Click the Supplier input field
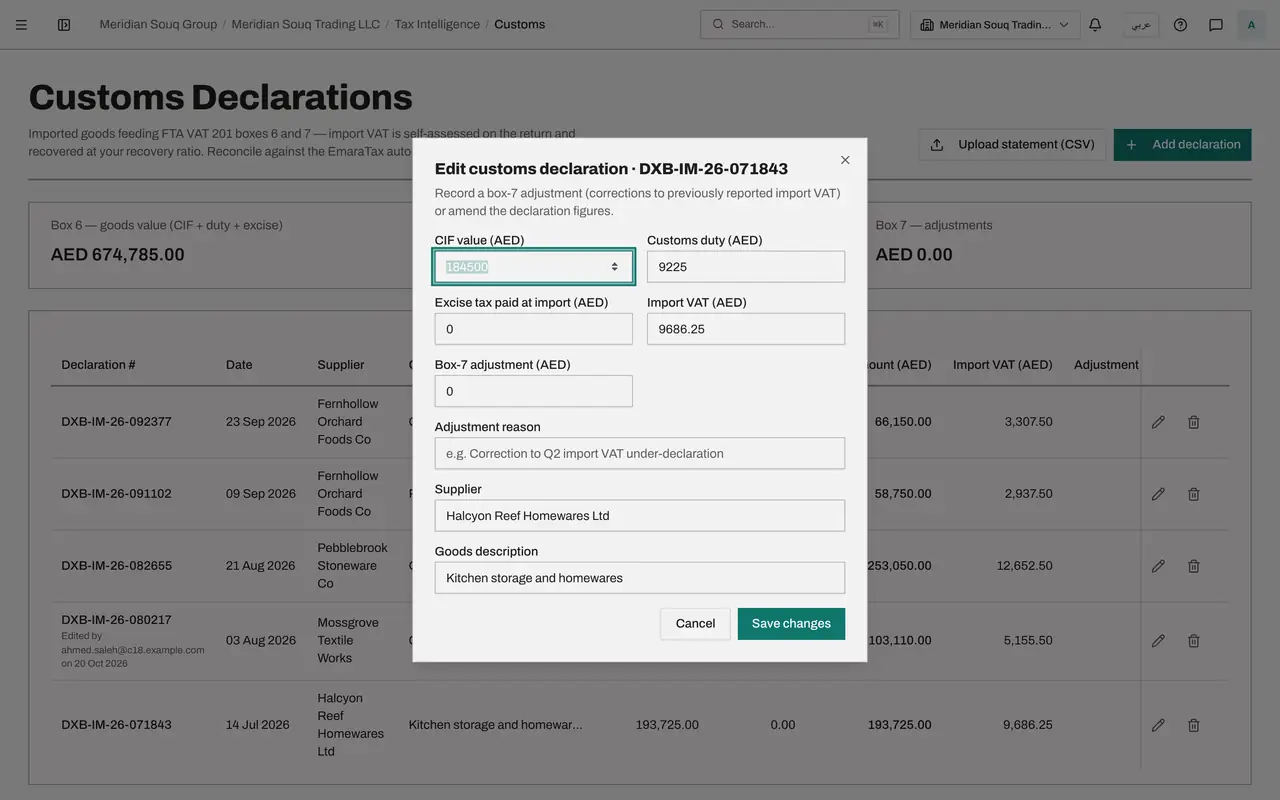The image size is (1280, 800). (x=640, y=516)
